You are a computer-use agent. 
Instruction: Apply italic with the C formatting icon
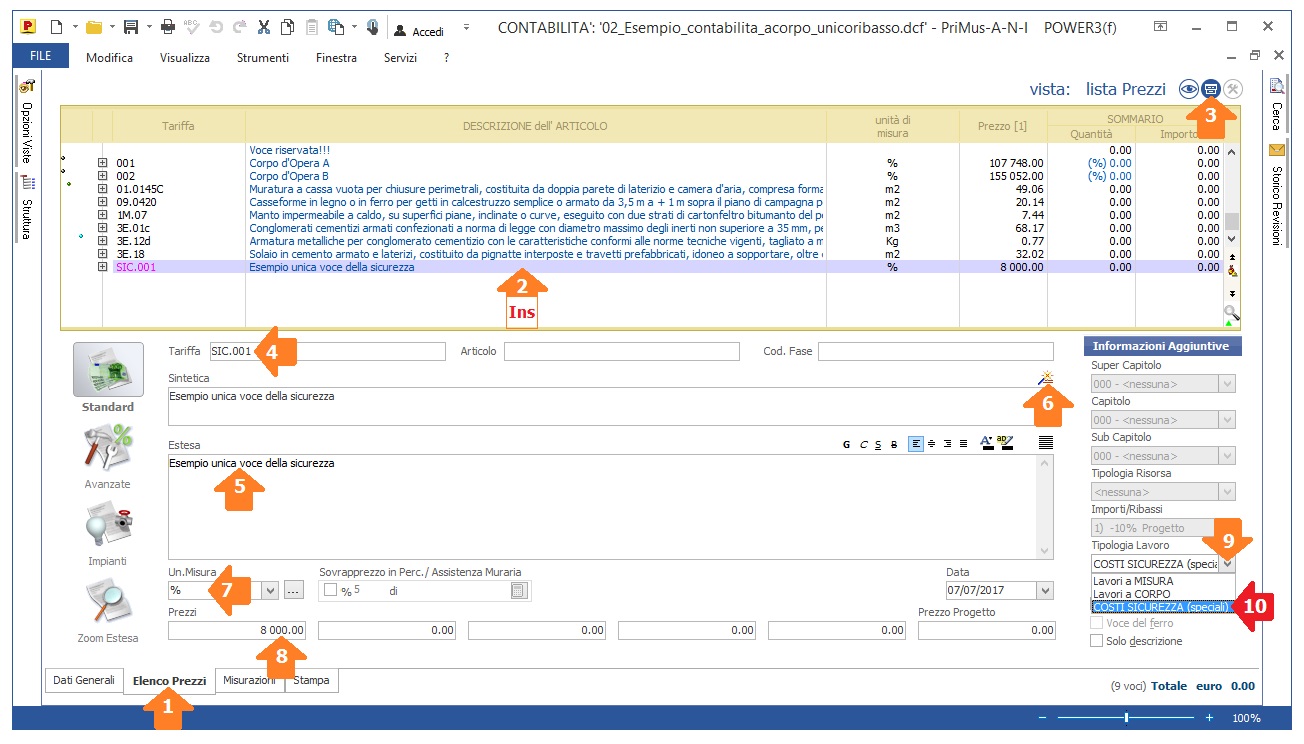coord(863,444)
